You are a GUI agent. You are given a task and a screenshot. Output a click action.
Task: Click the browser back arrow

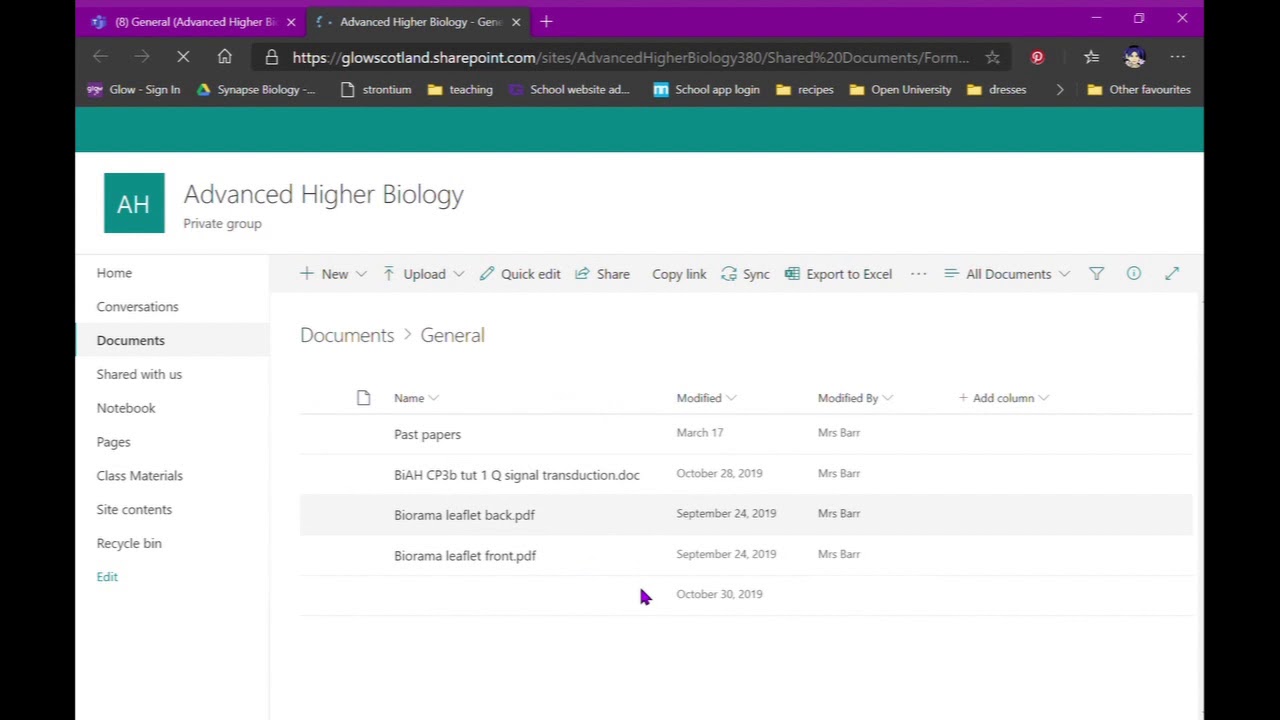[x=100, y=57]
